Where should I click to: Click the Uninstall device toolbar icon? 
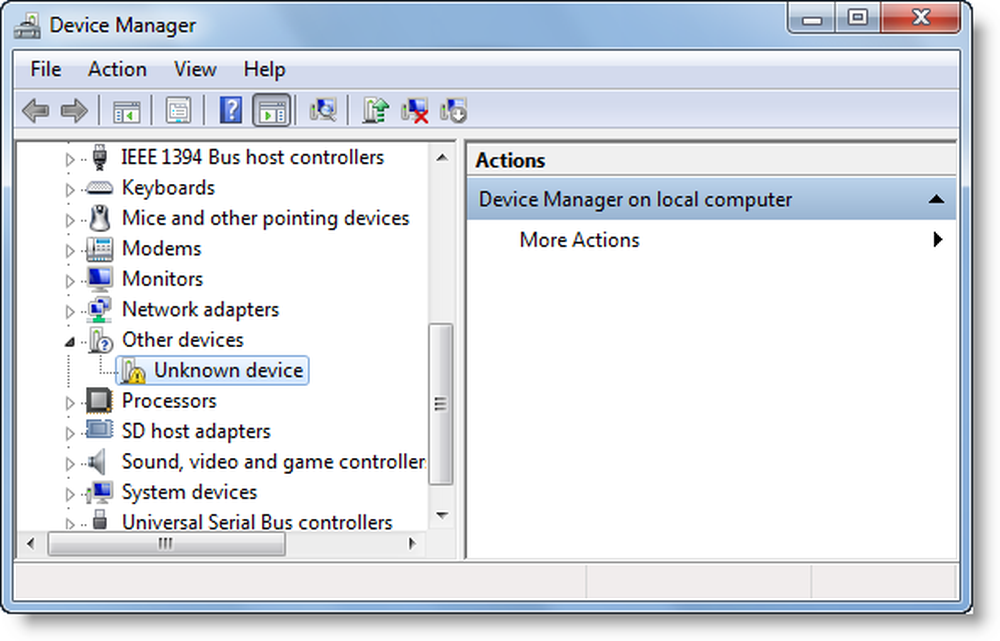pyautogui.click(x=413, y=110)
